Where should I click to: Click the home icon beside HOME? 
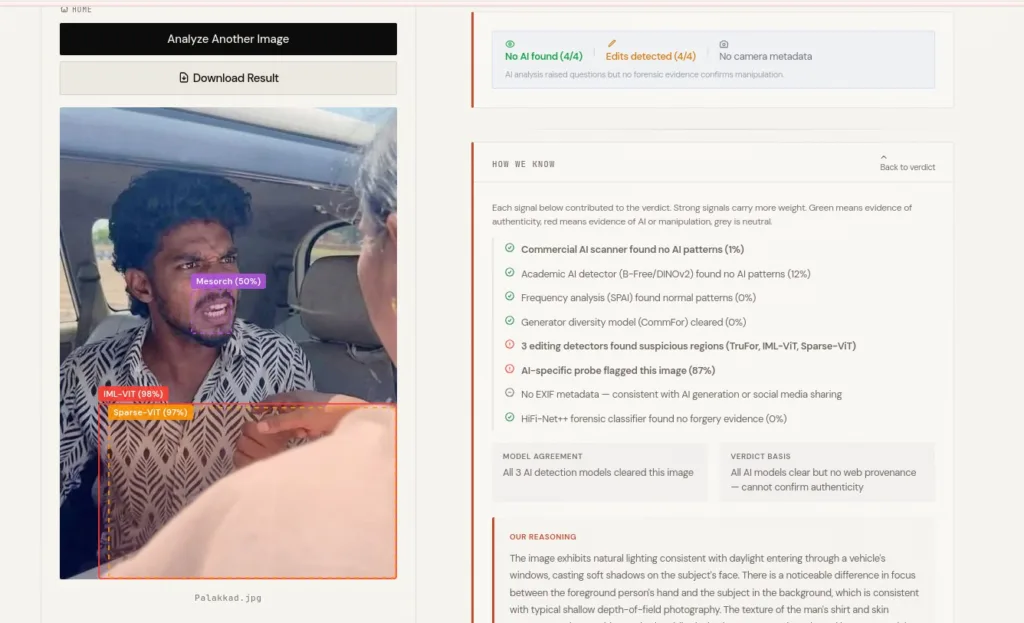click(x=64, y=9)
